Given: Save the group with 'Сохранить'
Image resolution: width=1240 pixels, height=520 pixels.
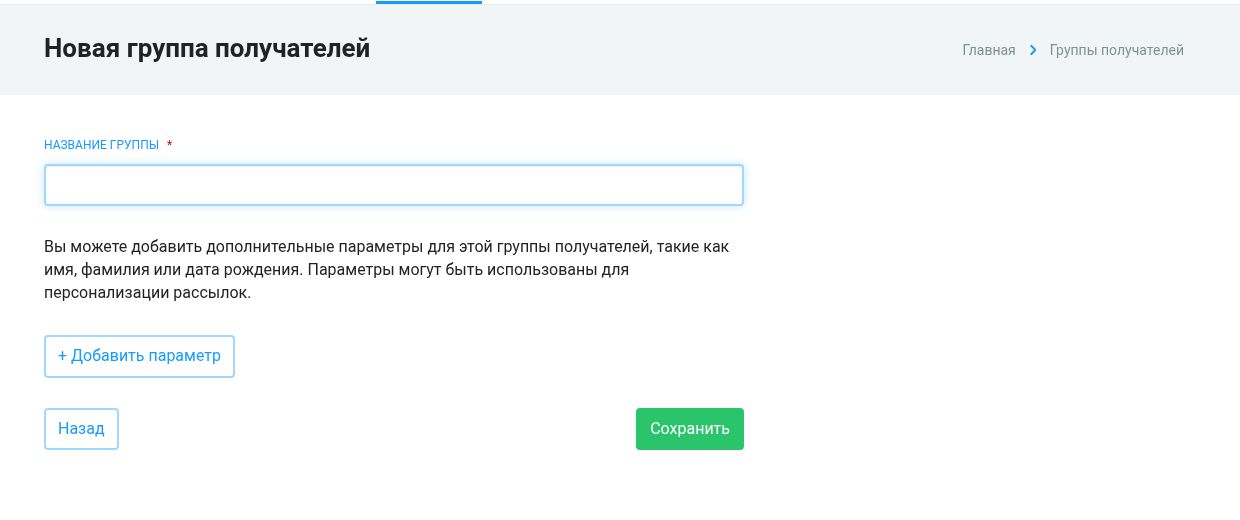Looking at the screenshot, I should 690,429.
